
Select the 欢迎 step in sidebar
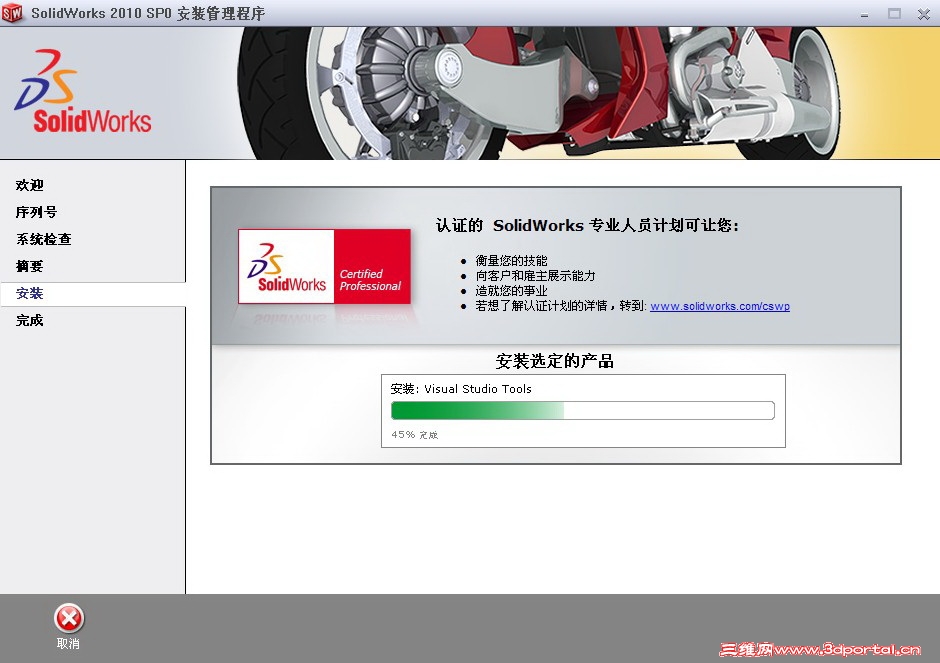[29, 185]
